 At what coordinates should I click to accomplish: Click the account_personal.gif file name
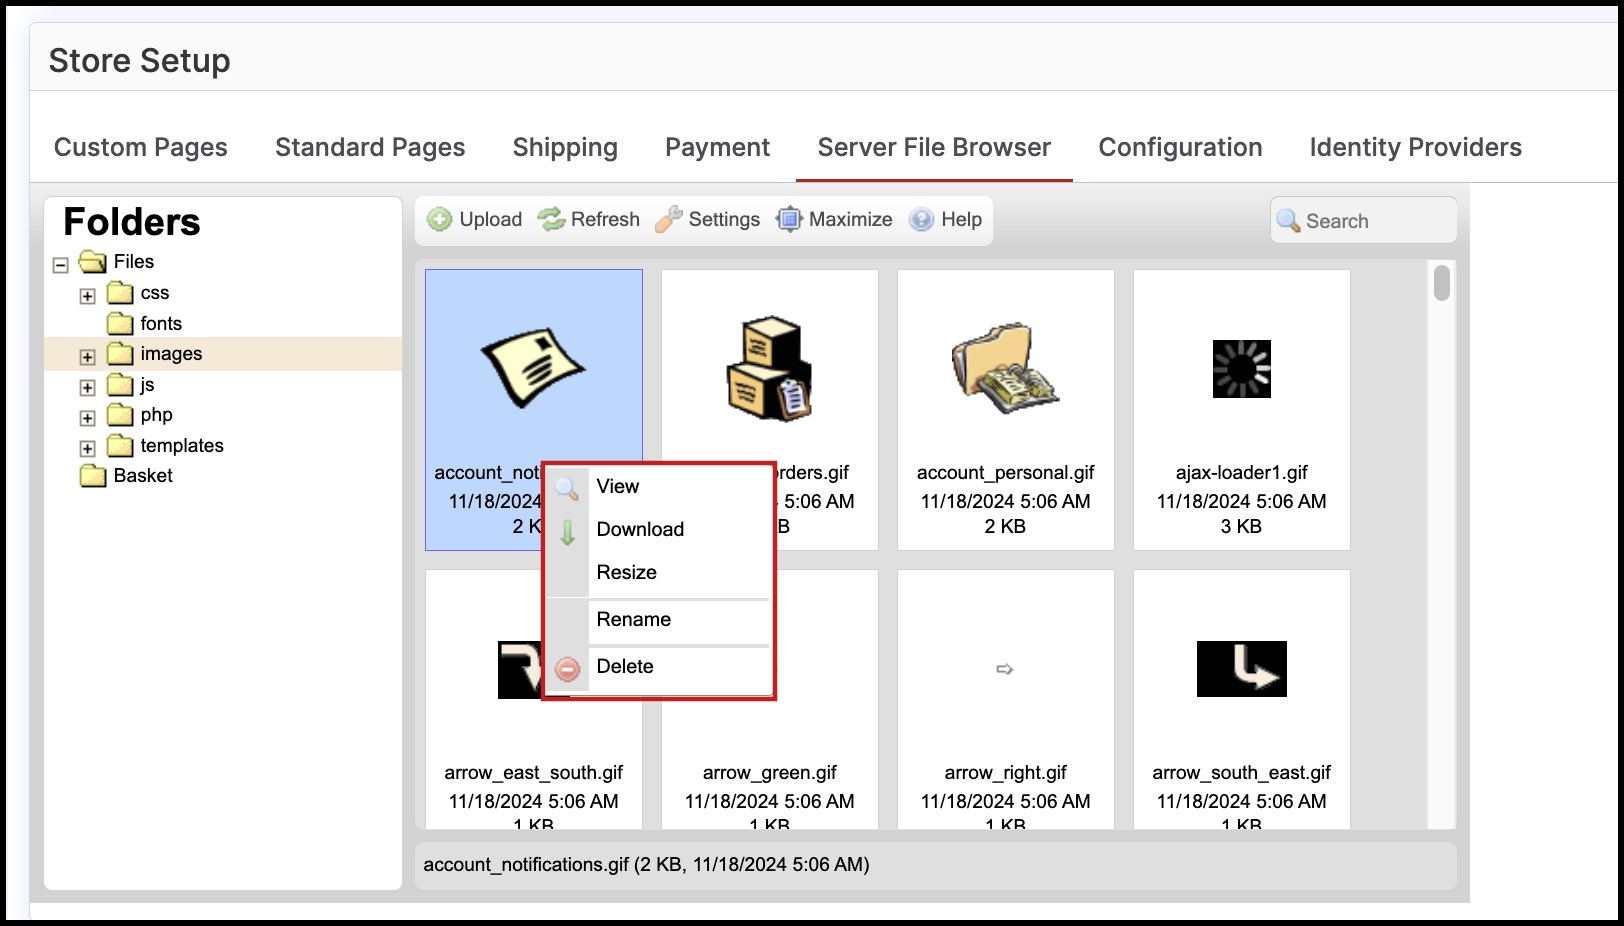[x=1005, y=473]
